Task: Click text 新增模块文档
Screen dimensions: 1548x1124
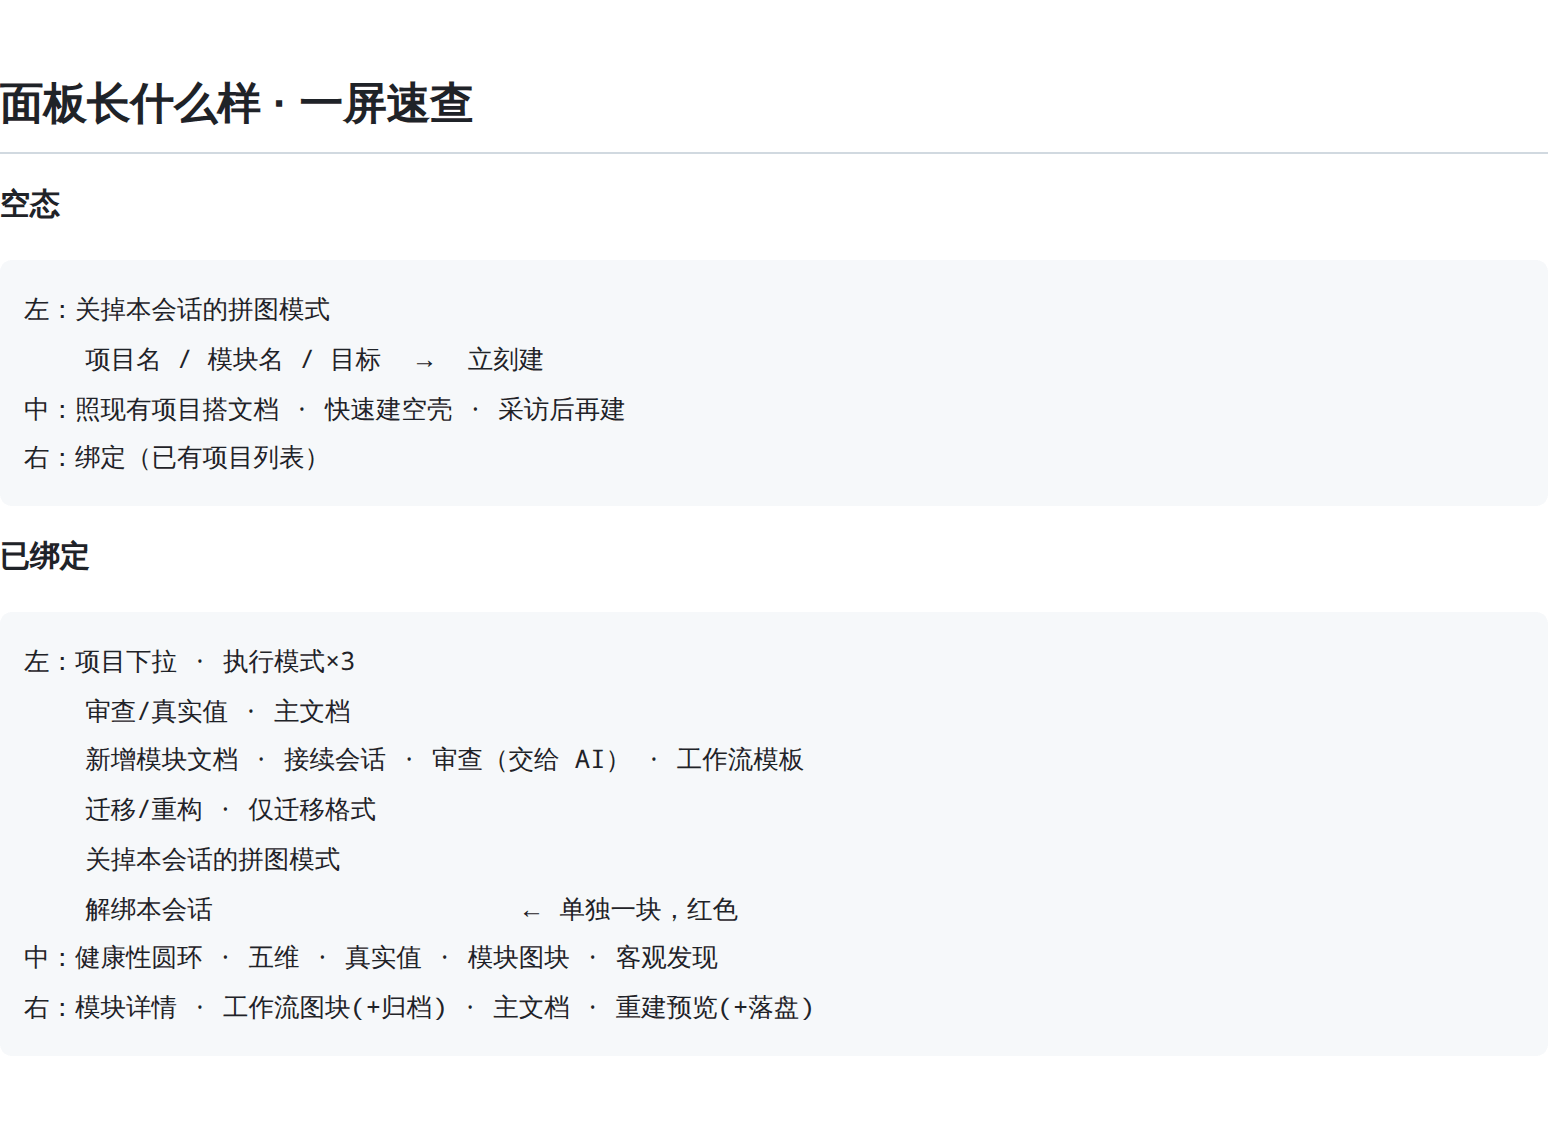Action: tap(162, 760)
